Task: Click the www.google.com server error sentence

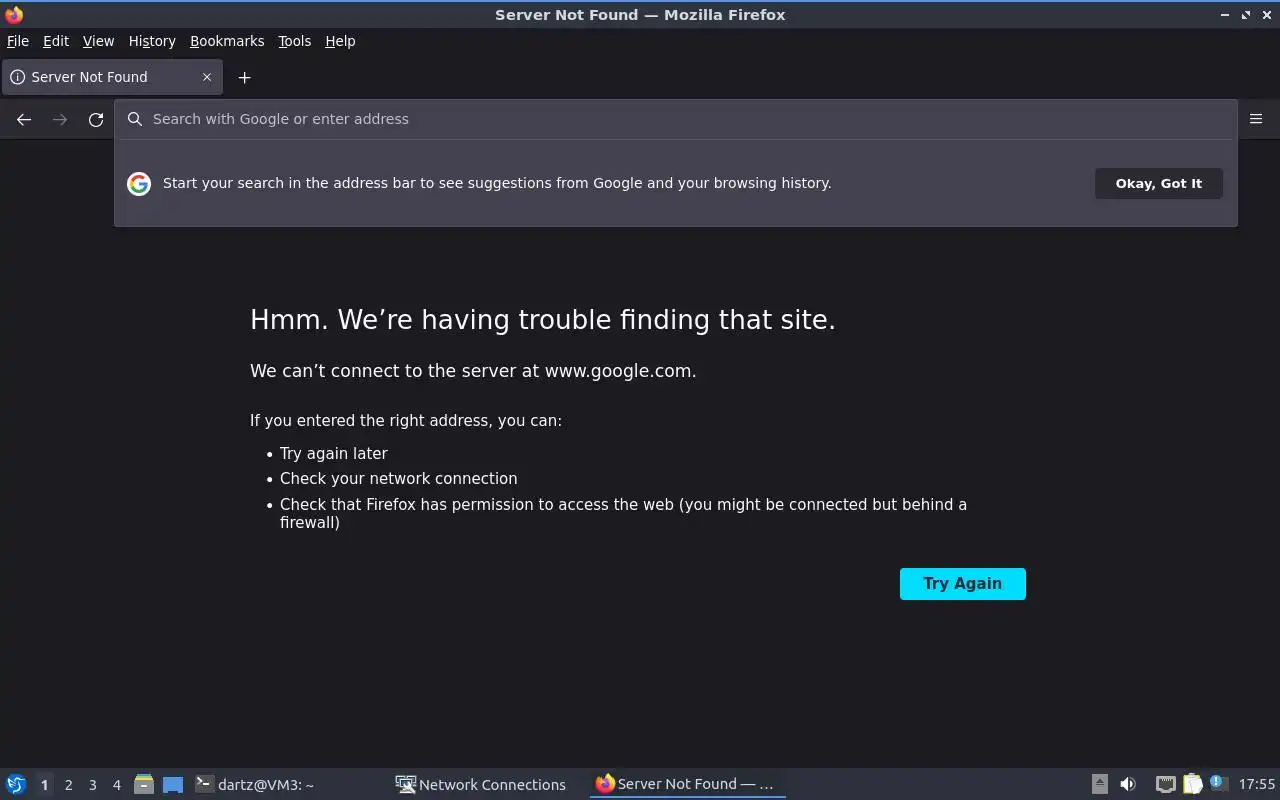Action: pos(473,371)
